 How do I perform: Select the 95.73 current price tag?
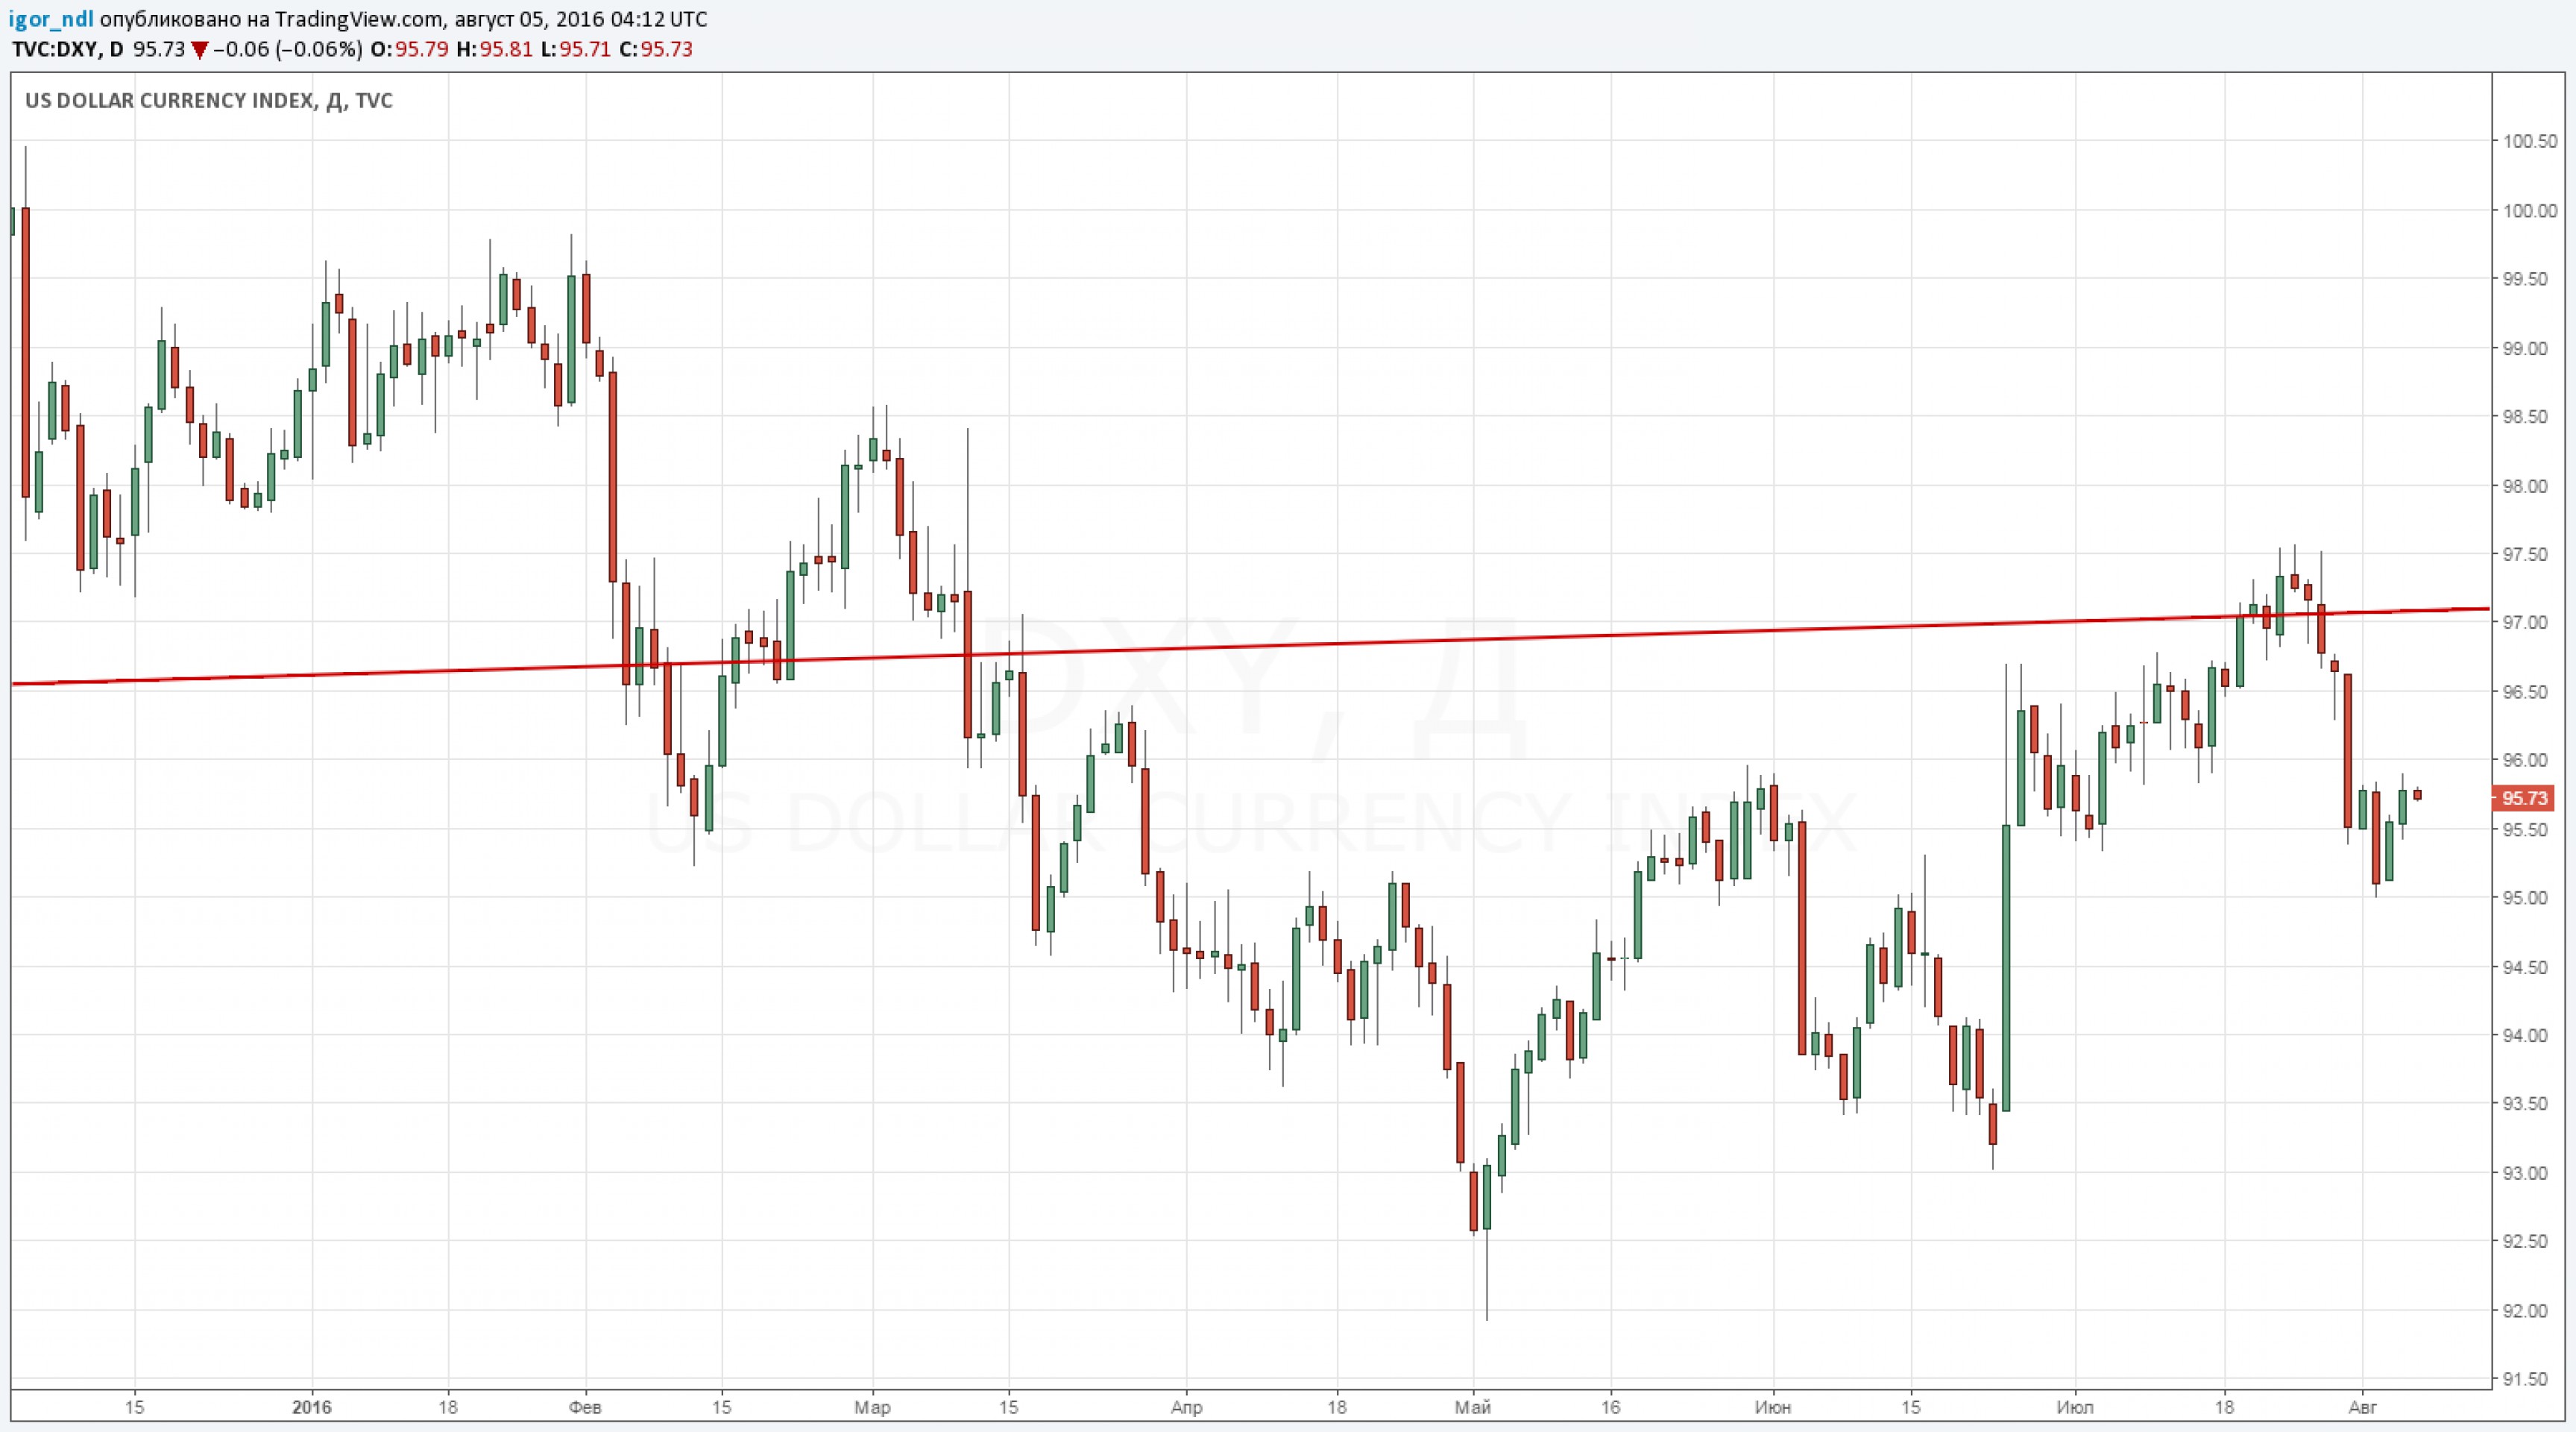2524,798
